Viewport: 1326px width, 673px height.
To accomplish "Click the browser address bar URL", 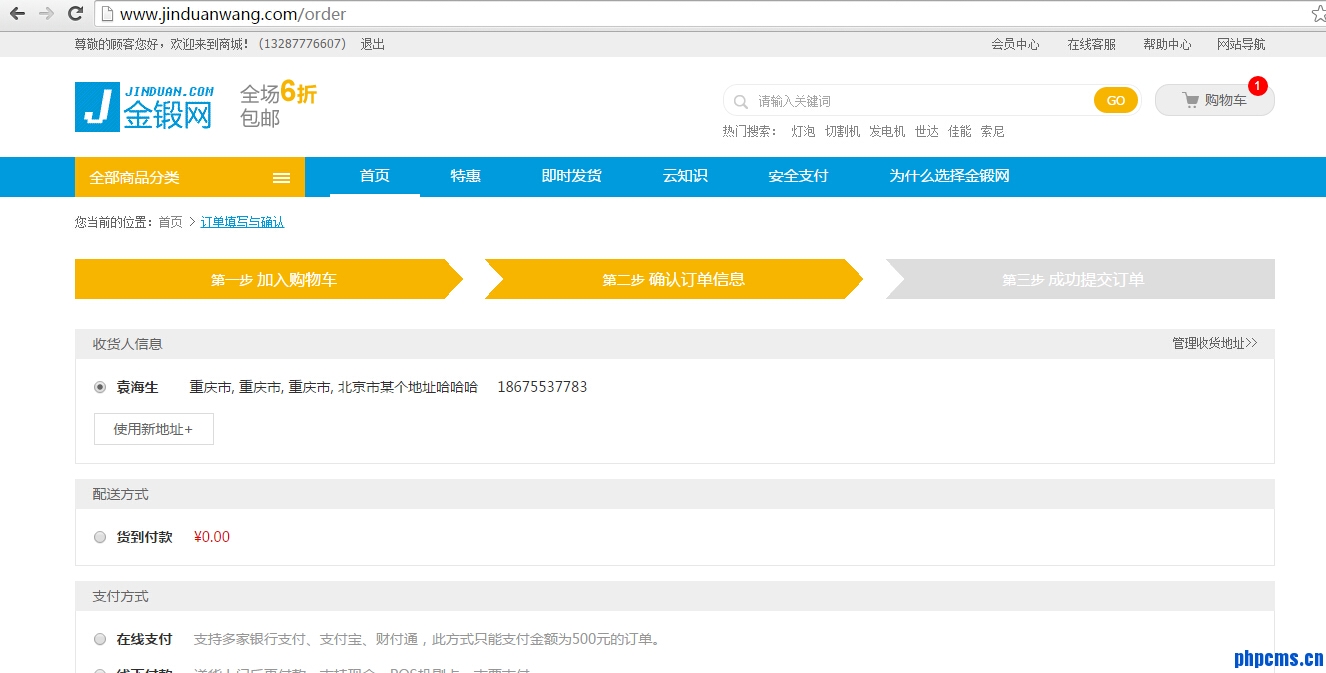I will (x=233, y=14).
